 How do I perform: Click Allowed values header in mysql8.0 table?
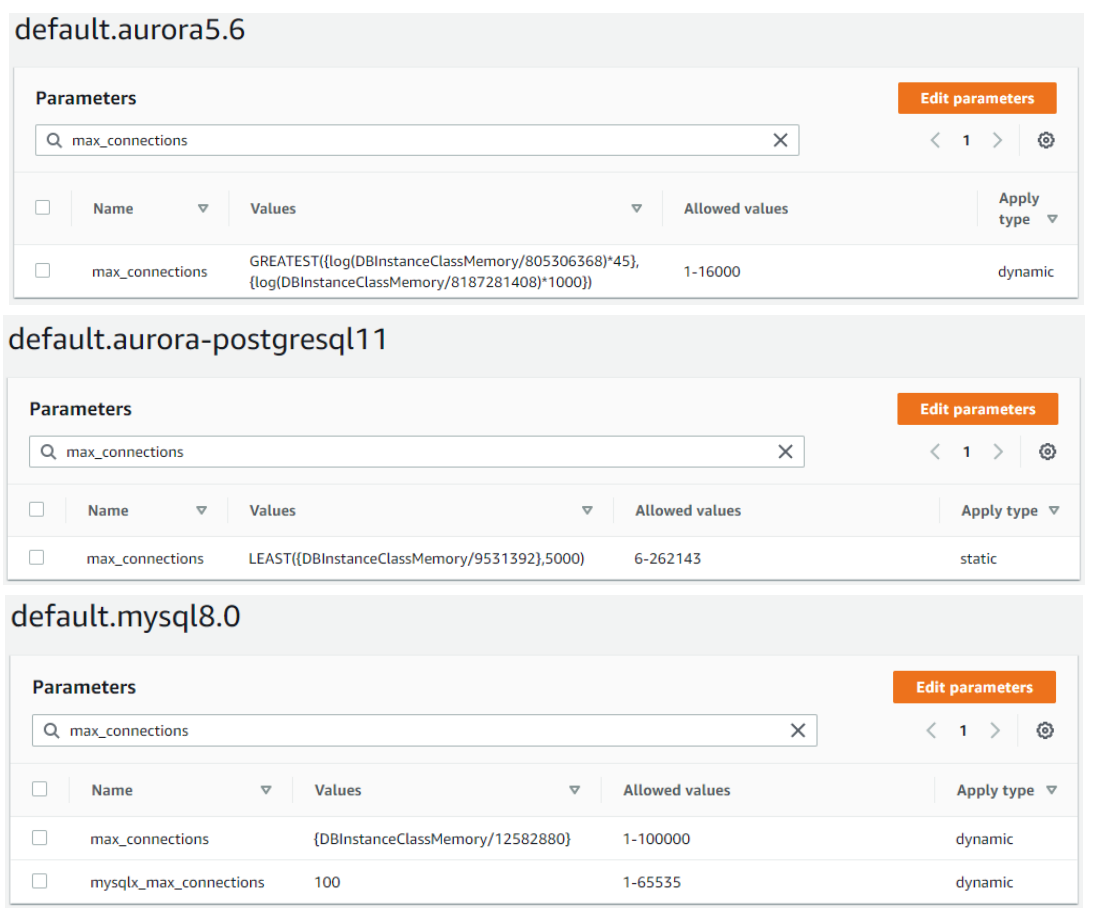tap(677, 790)
